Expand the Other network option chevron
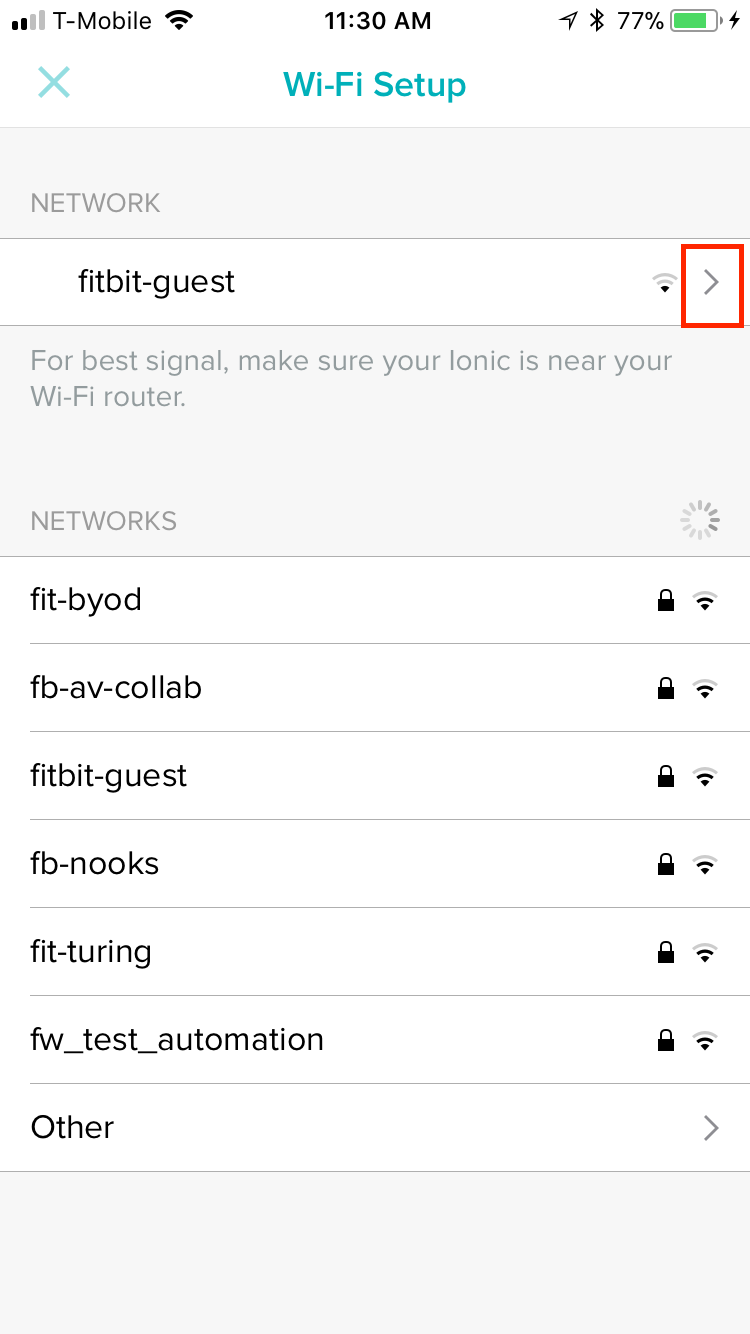The height and width of the screenshot is (1334, 750). point(711,1128)
